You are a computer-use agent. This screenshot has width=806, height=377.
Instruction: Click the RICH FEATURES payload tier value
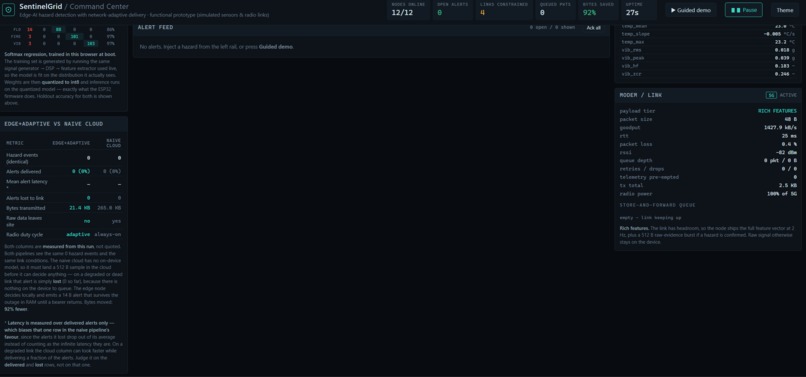[777, 111]
